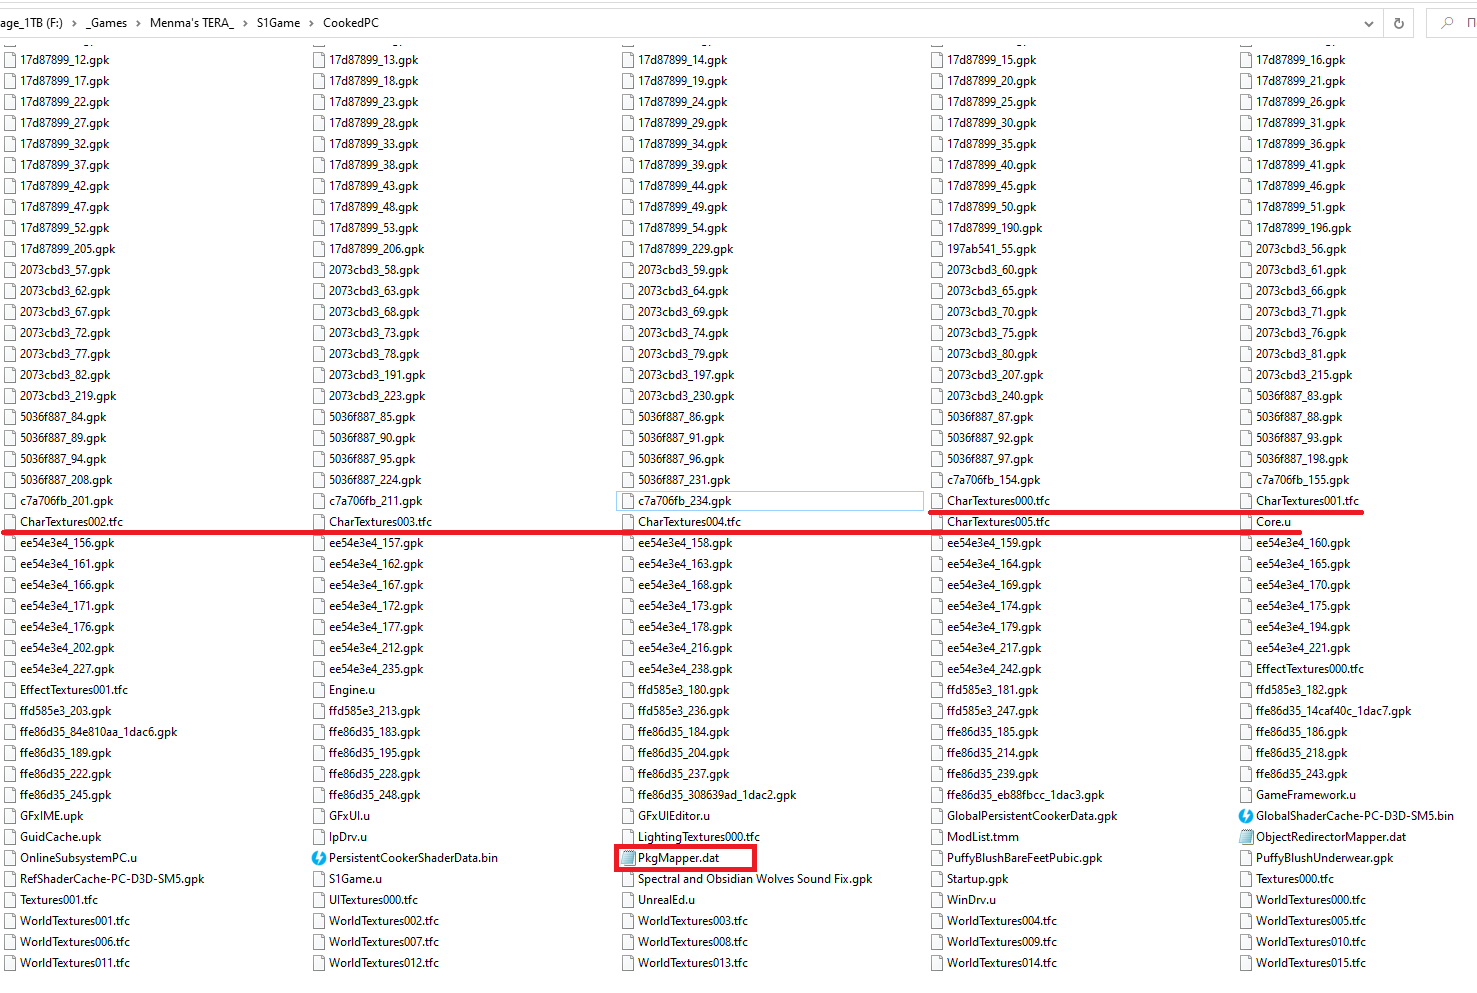1477x993 pixels.
Task: Select the GlobalShaderCache-PC-D3D-SM5.bin file icon
Action: pos(1246,816)
